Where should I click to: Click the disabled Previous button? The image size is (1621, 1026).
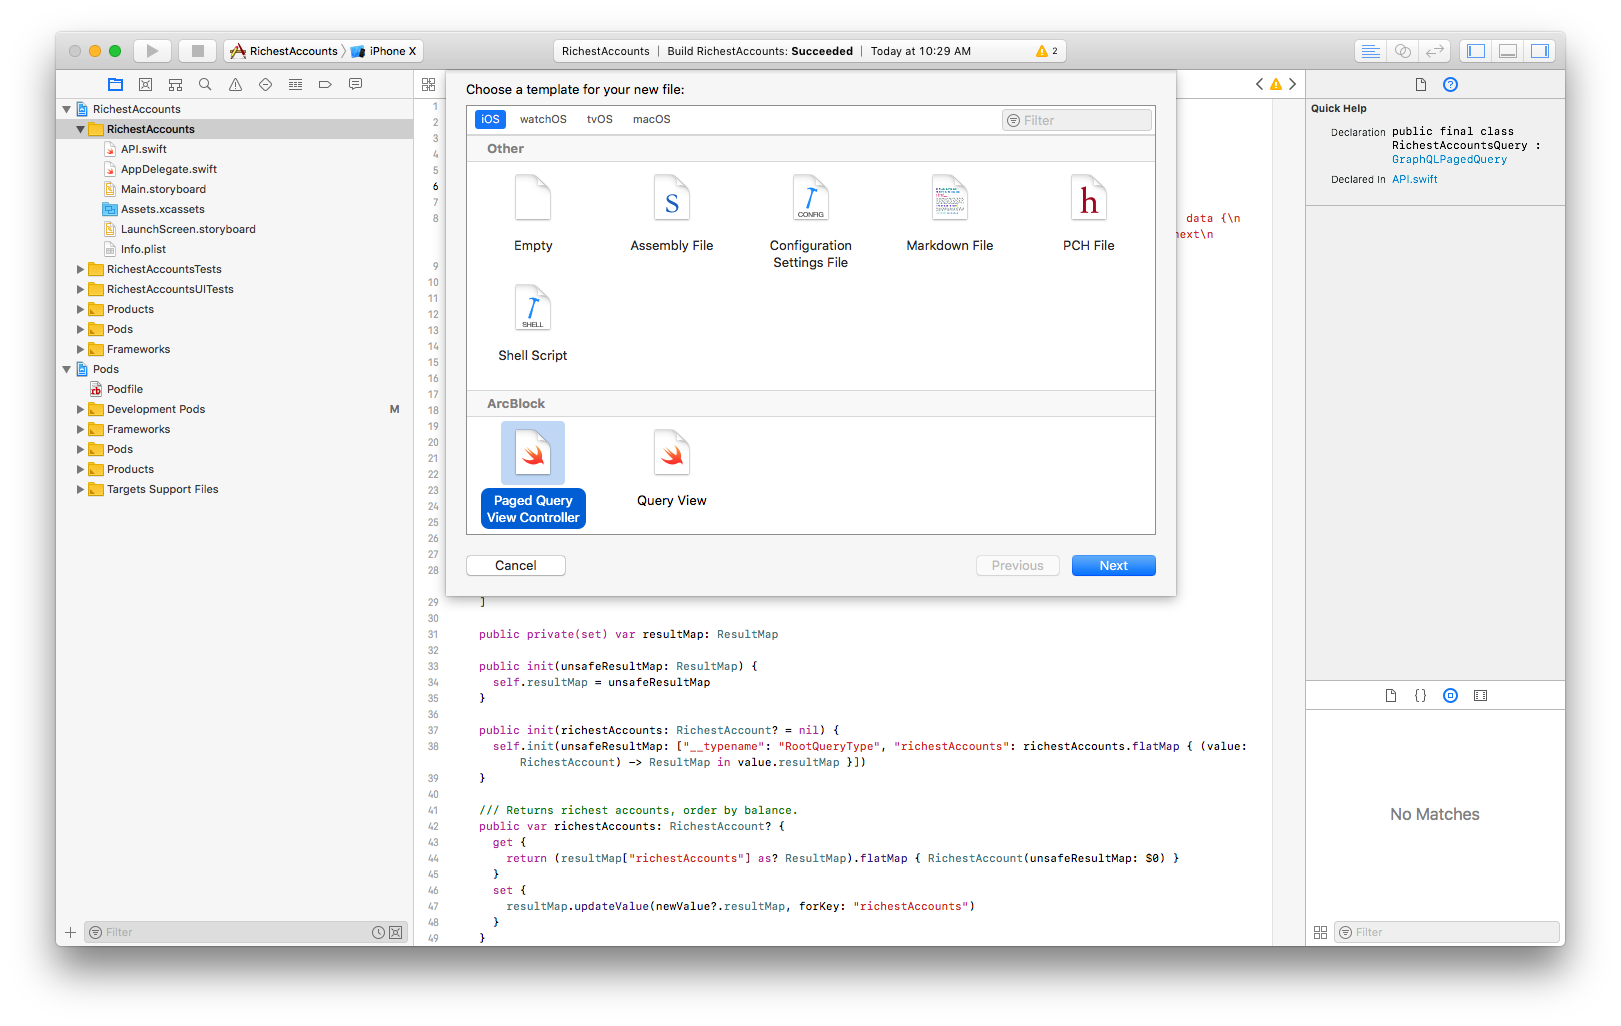1018,566
